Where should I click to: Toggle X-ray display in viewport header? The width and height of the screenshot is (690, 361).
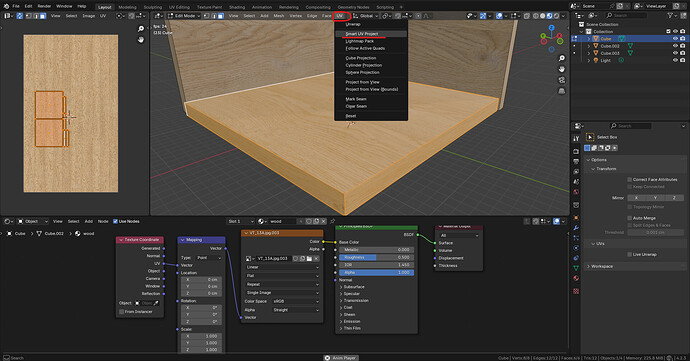pyautogui.click(x=526, y=16)
